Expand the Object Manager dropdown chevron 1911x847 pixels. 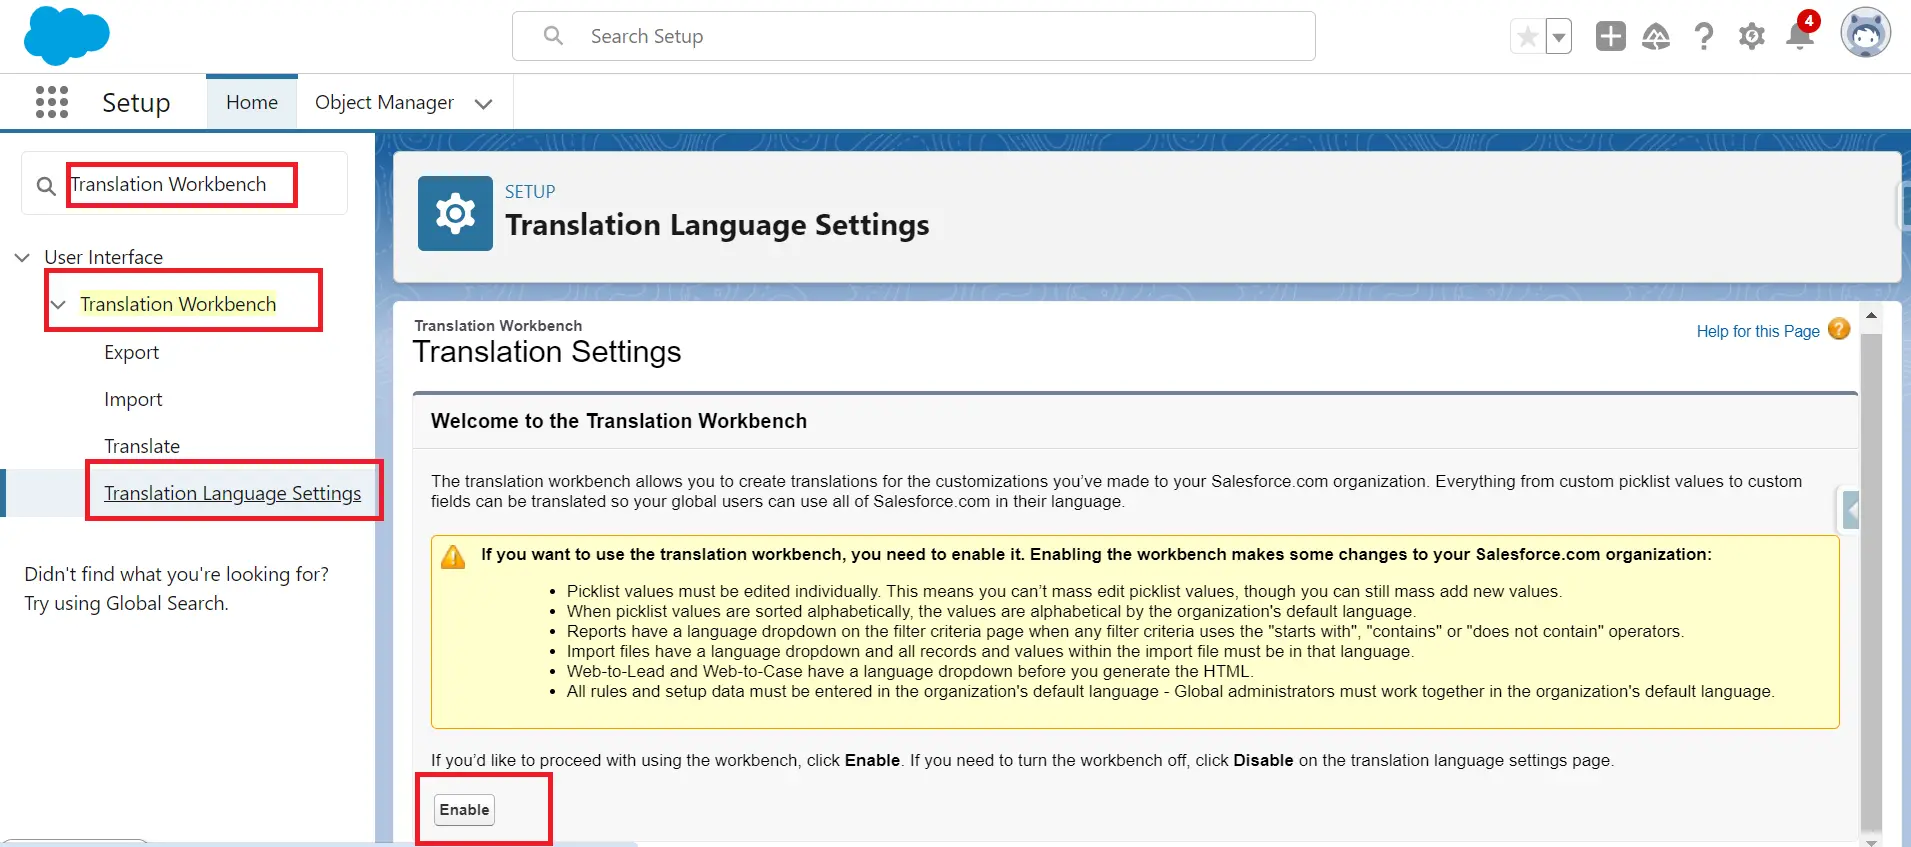484,104
